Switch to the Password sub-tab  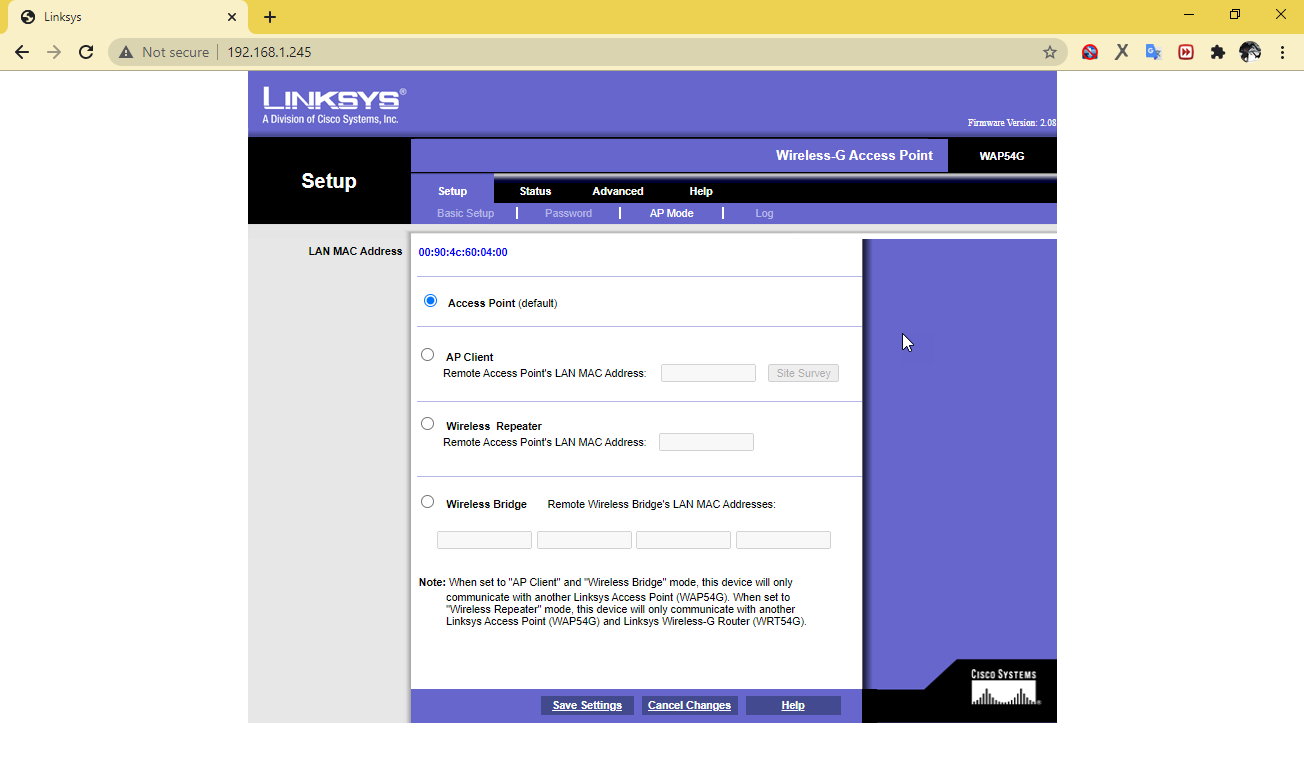tap(568, 213)
